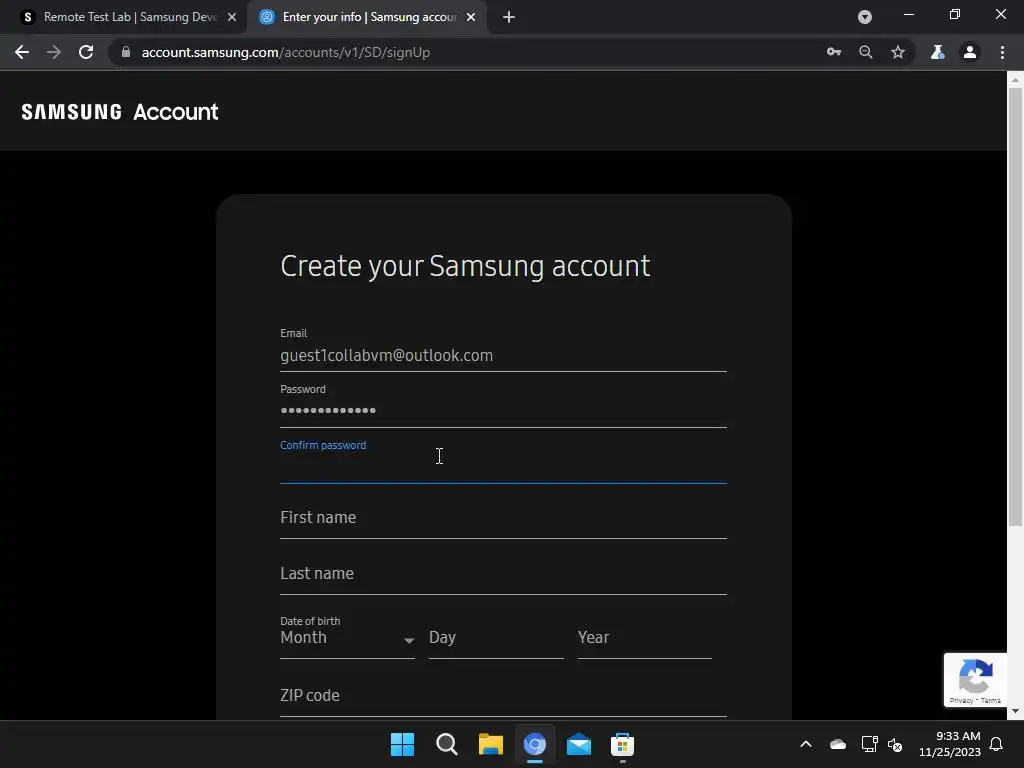Image resolution: width=1024 pixels, height=768 pixels.
Task: Open the Windows Start menu
Action: pyautogui.click(x=402, y=744)
